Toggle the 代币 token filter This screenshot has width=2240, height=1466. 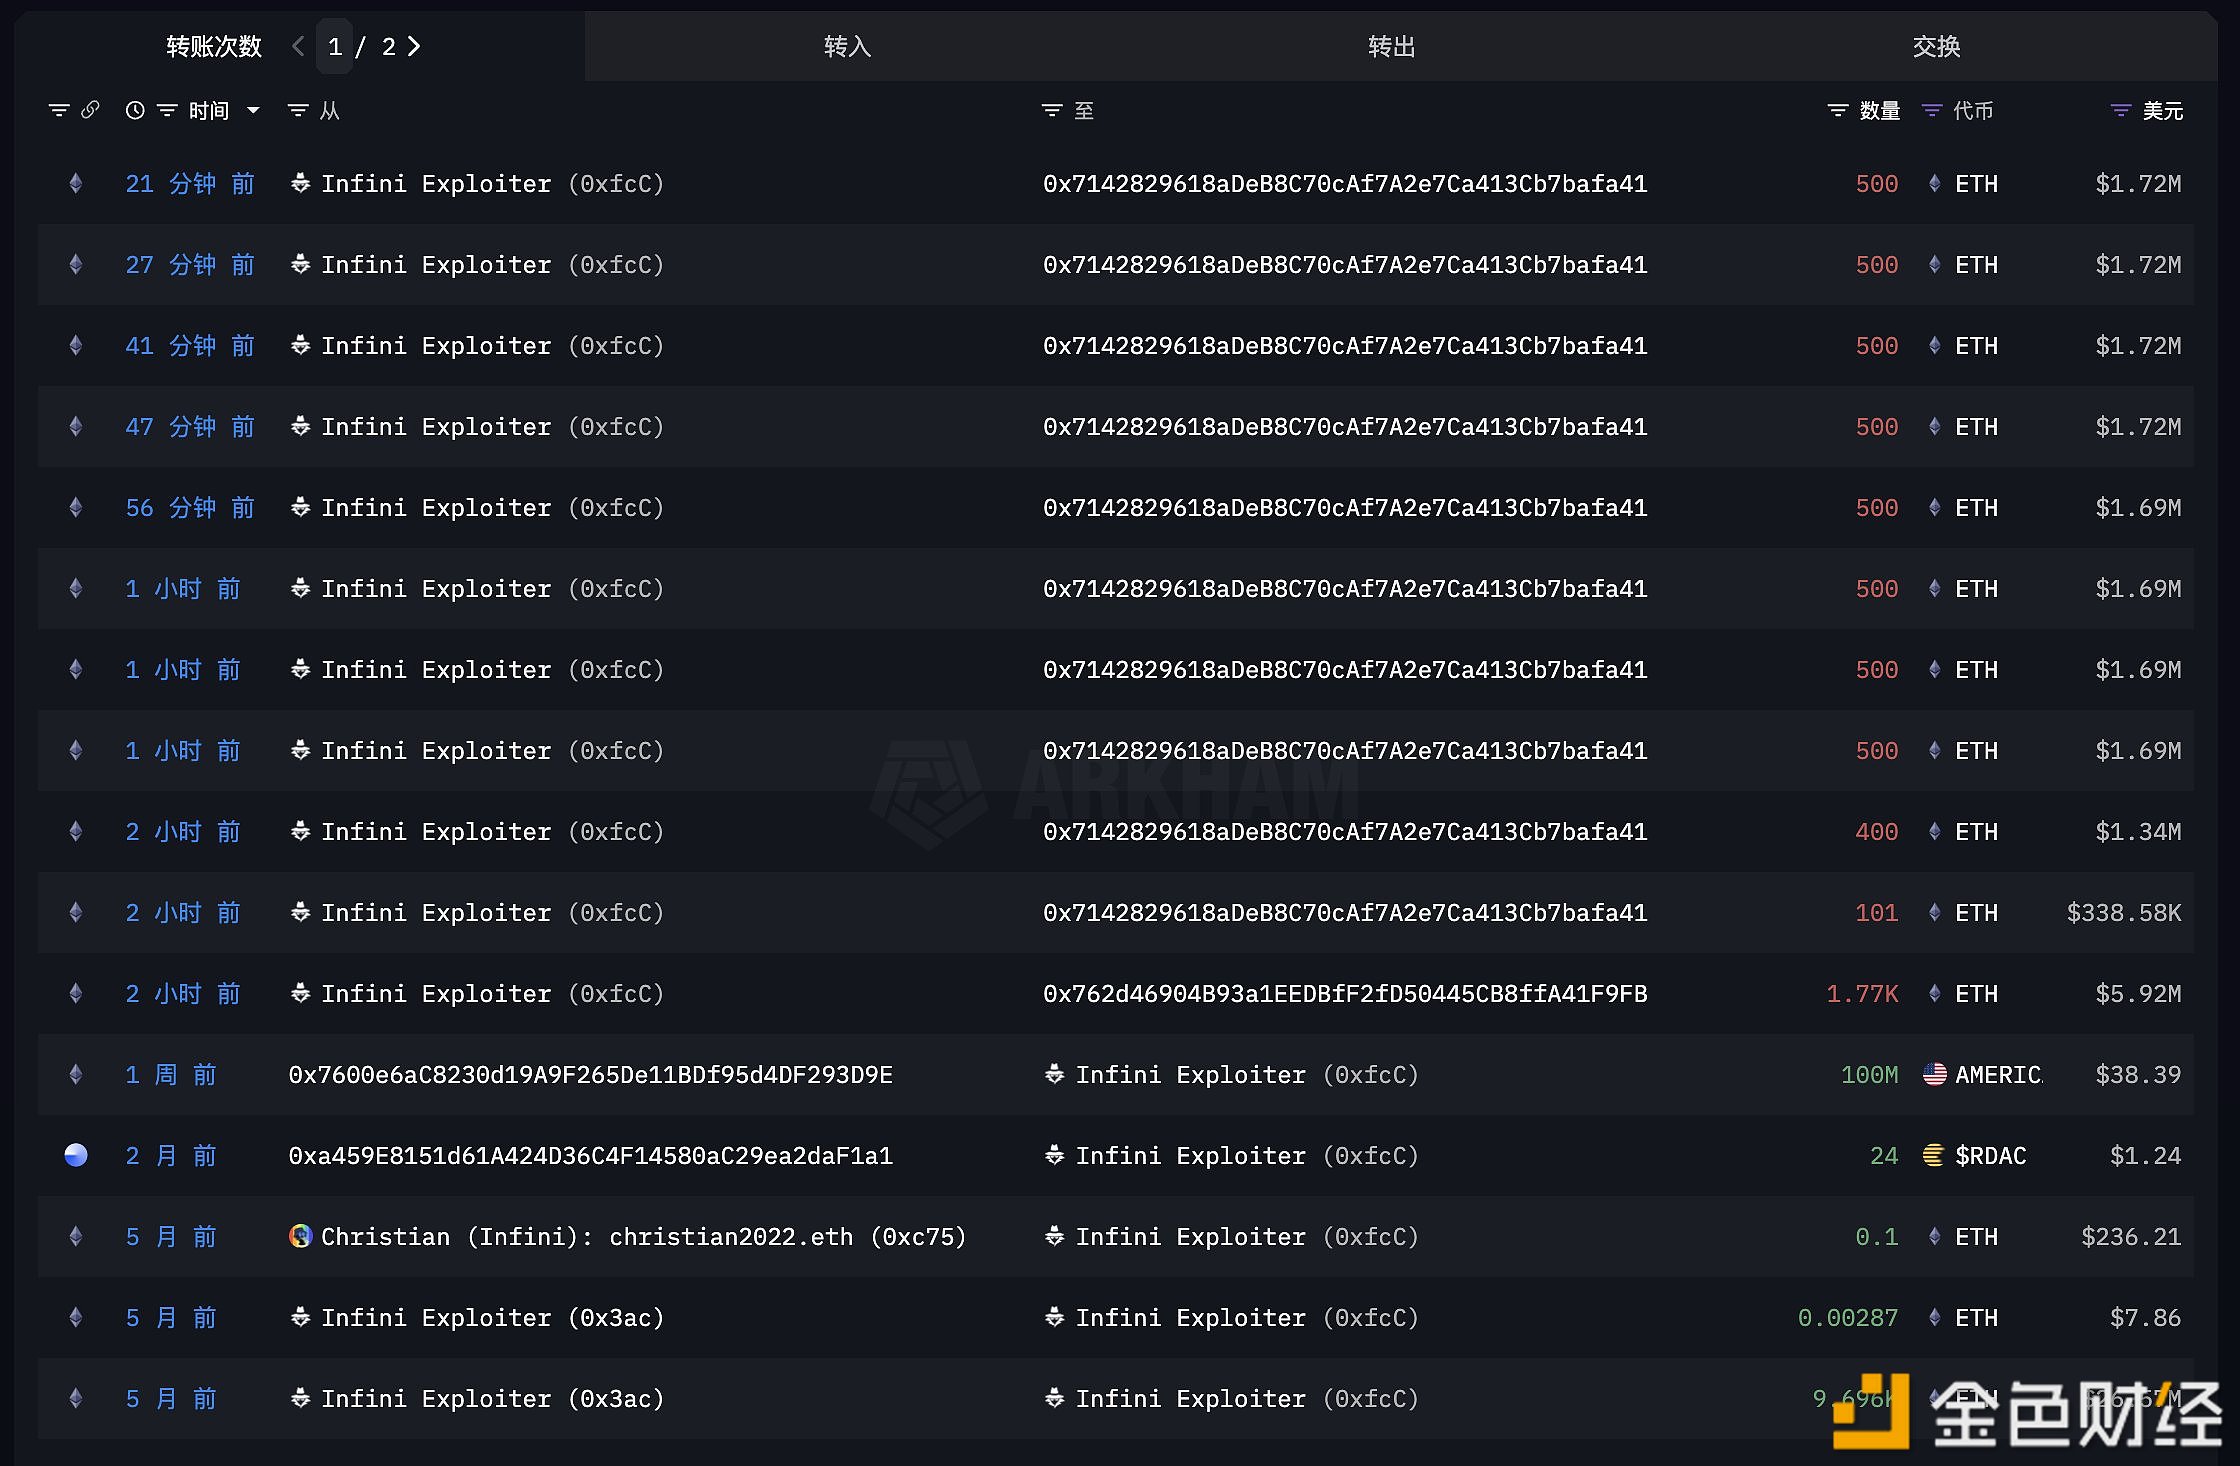1932,110
